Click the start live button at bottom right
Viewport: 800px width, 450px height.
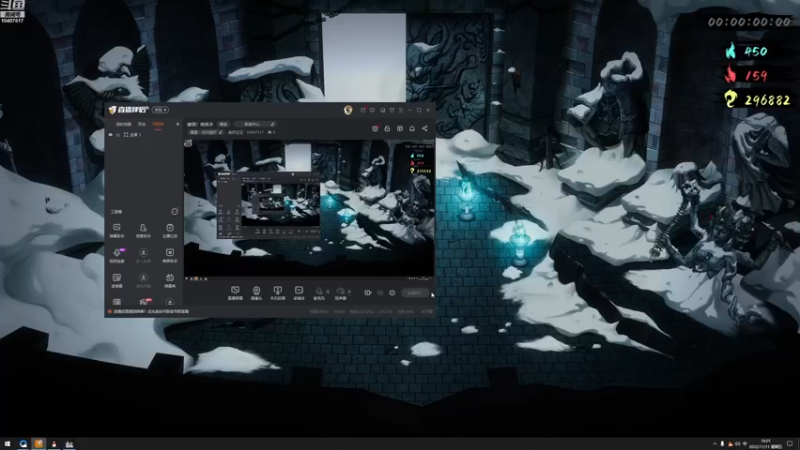(415, 293)
